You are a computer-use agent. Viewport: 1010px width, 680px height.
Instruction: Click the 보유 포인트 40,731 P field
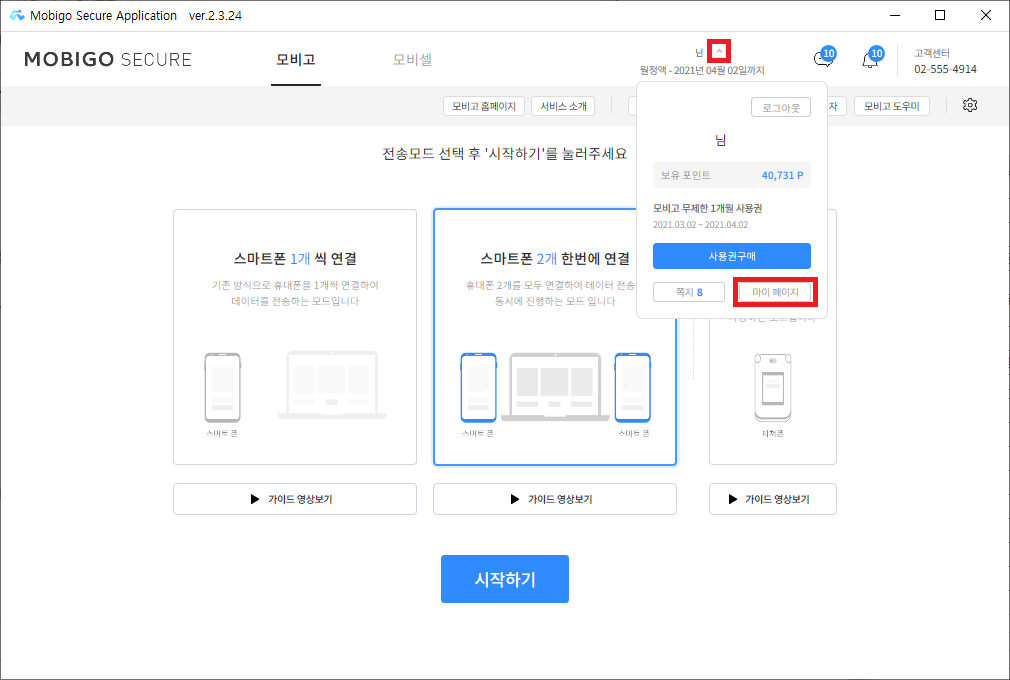tap(732, 175)
